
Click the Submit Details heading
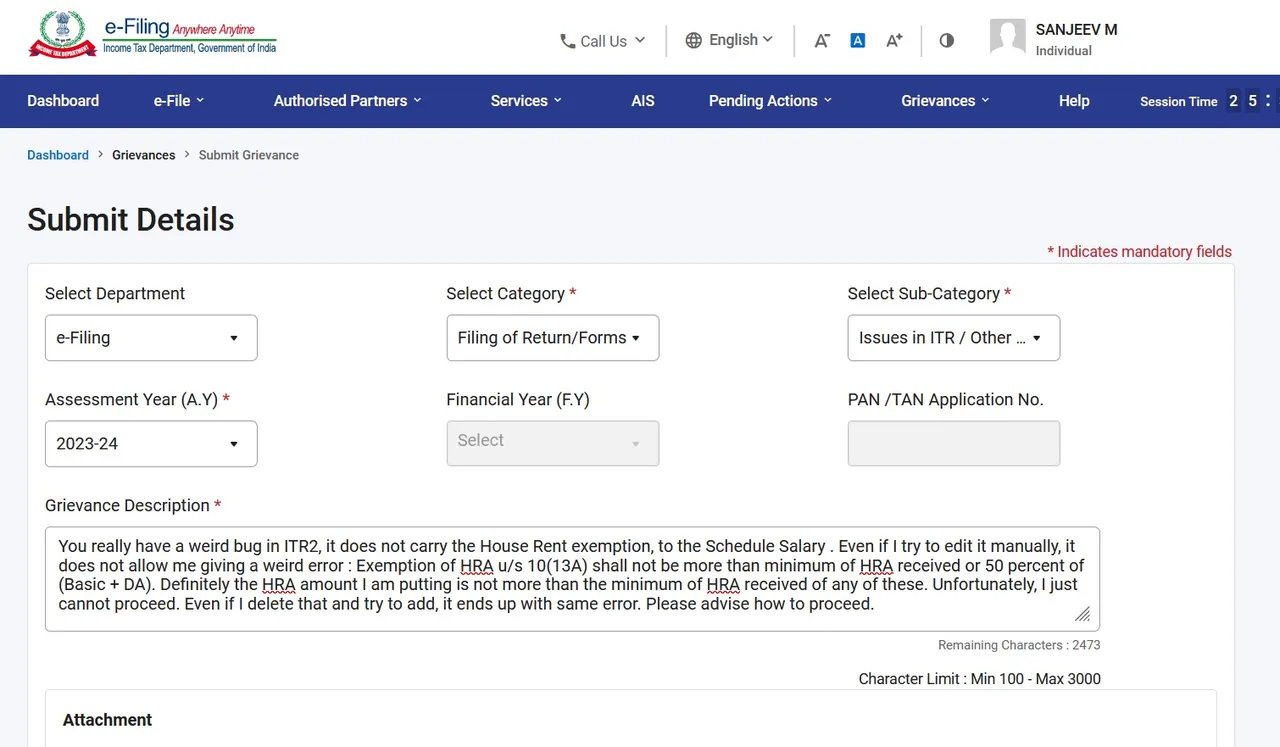(131, 219)
